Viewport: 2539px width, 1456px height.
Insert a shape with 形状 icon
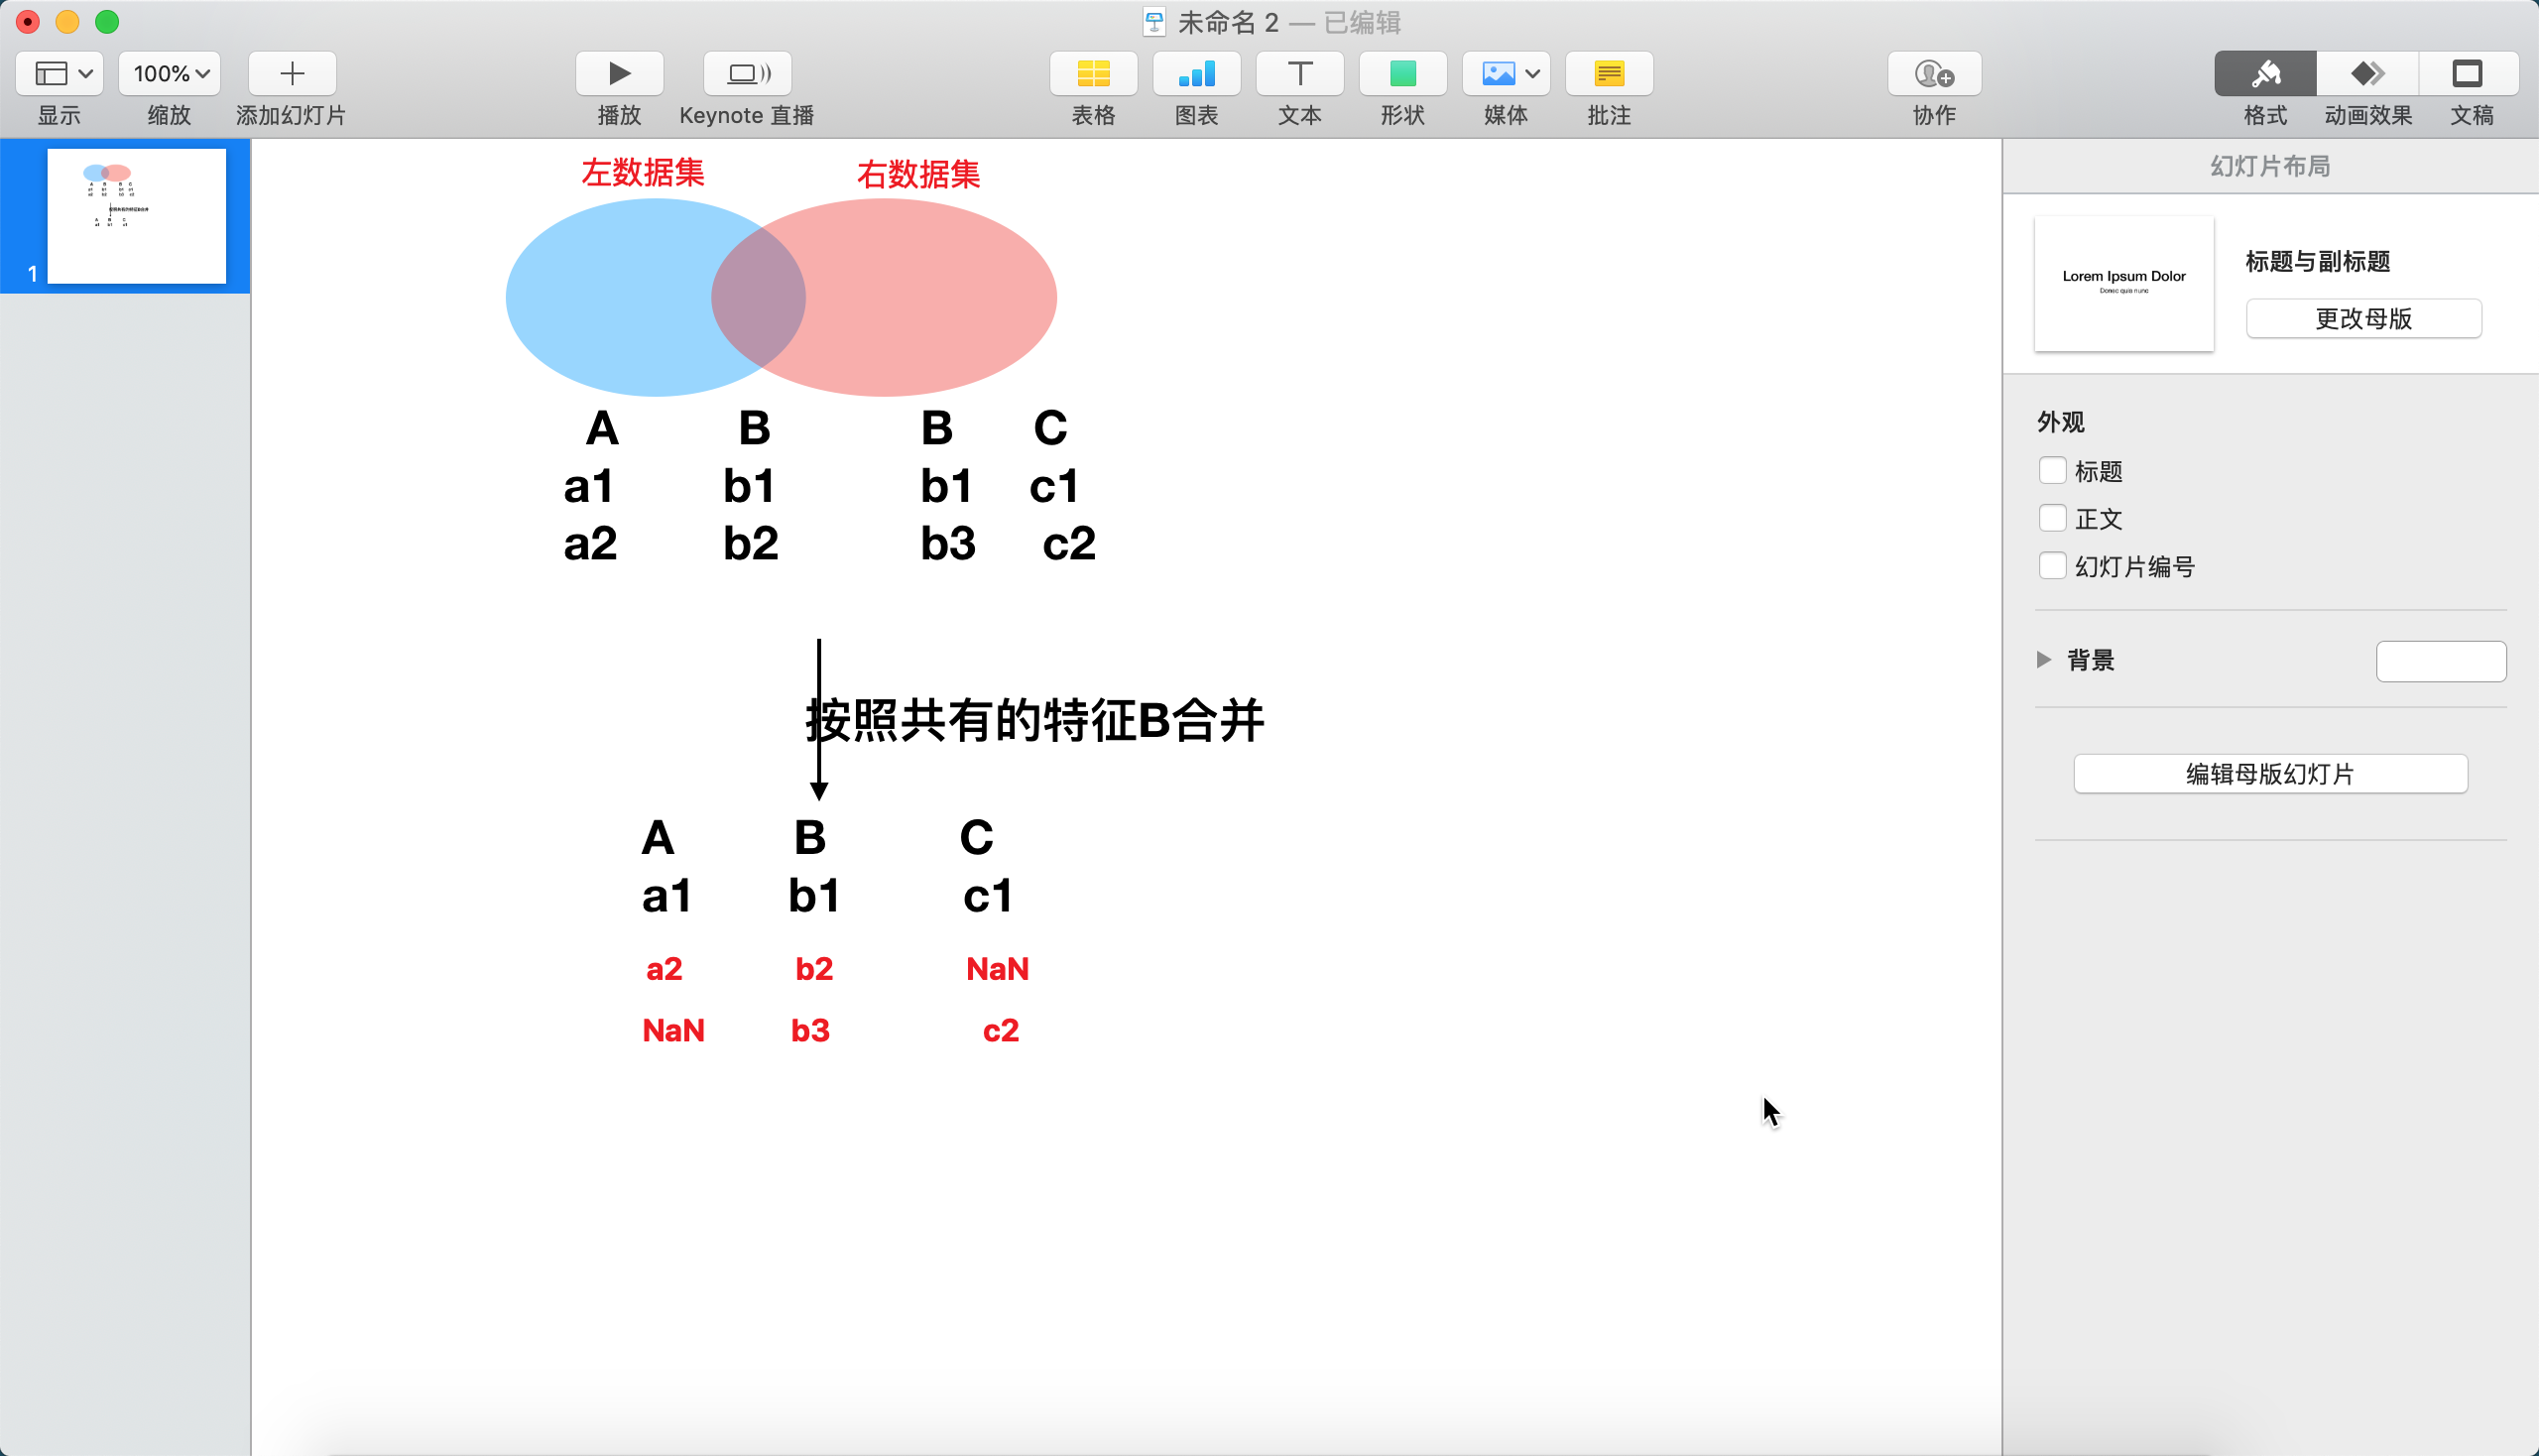tap(1402, 74)
